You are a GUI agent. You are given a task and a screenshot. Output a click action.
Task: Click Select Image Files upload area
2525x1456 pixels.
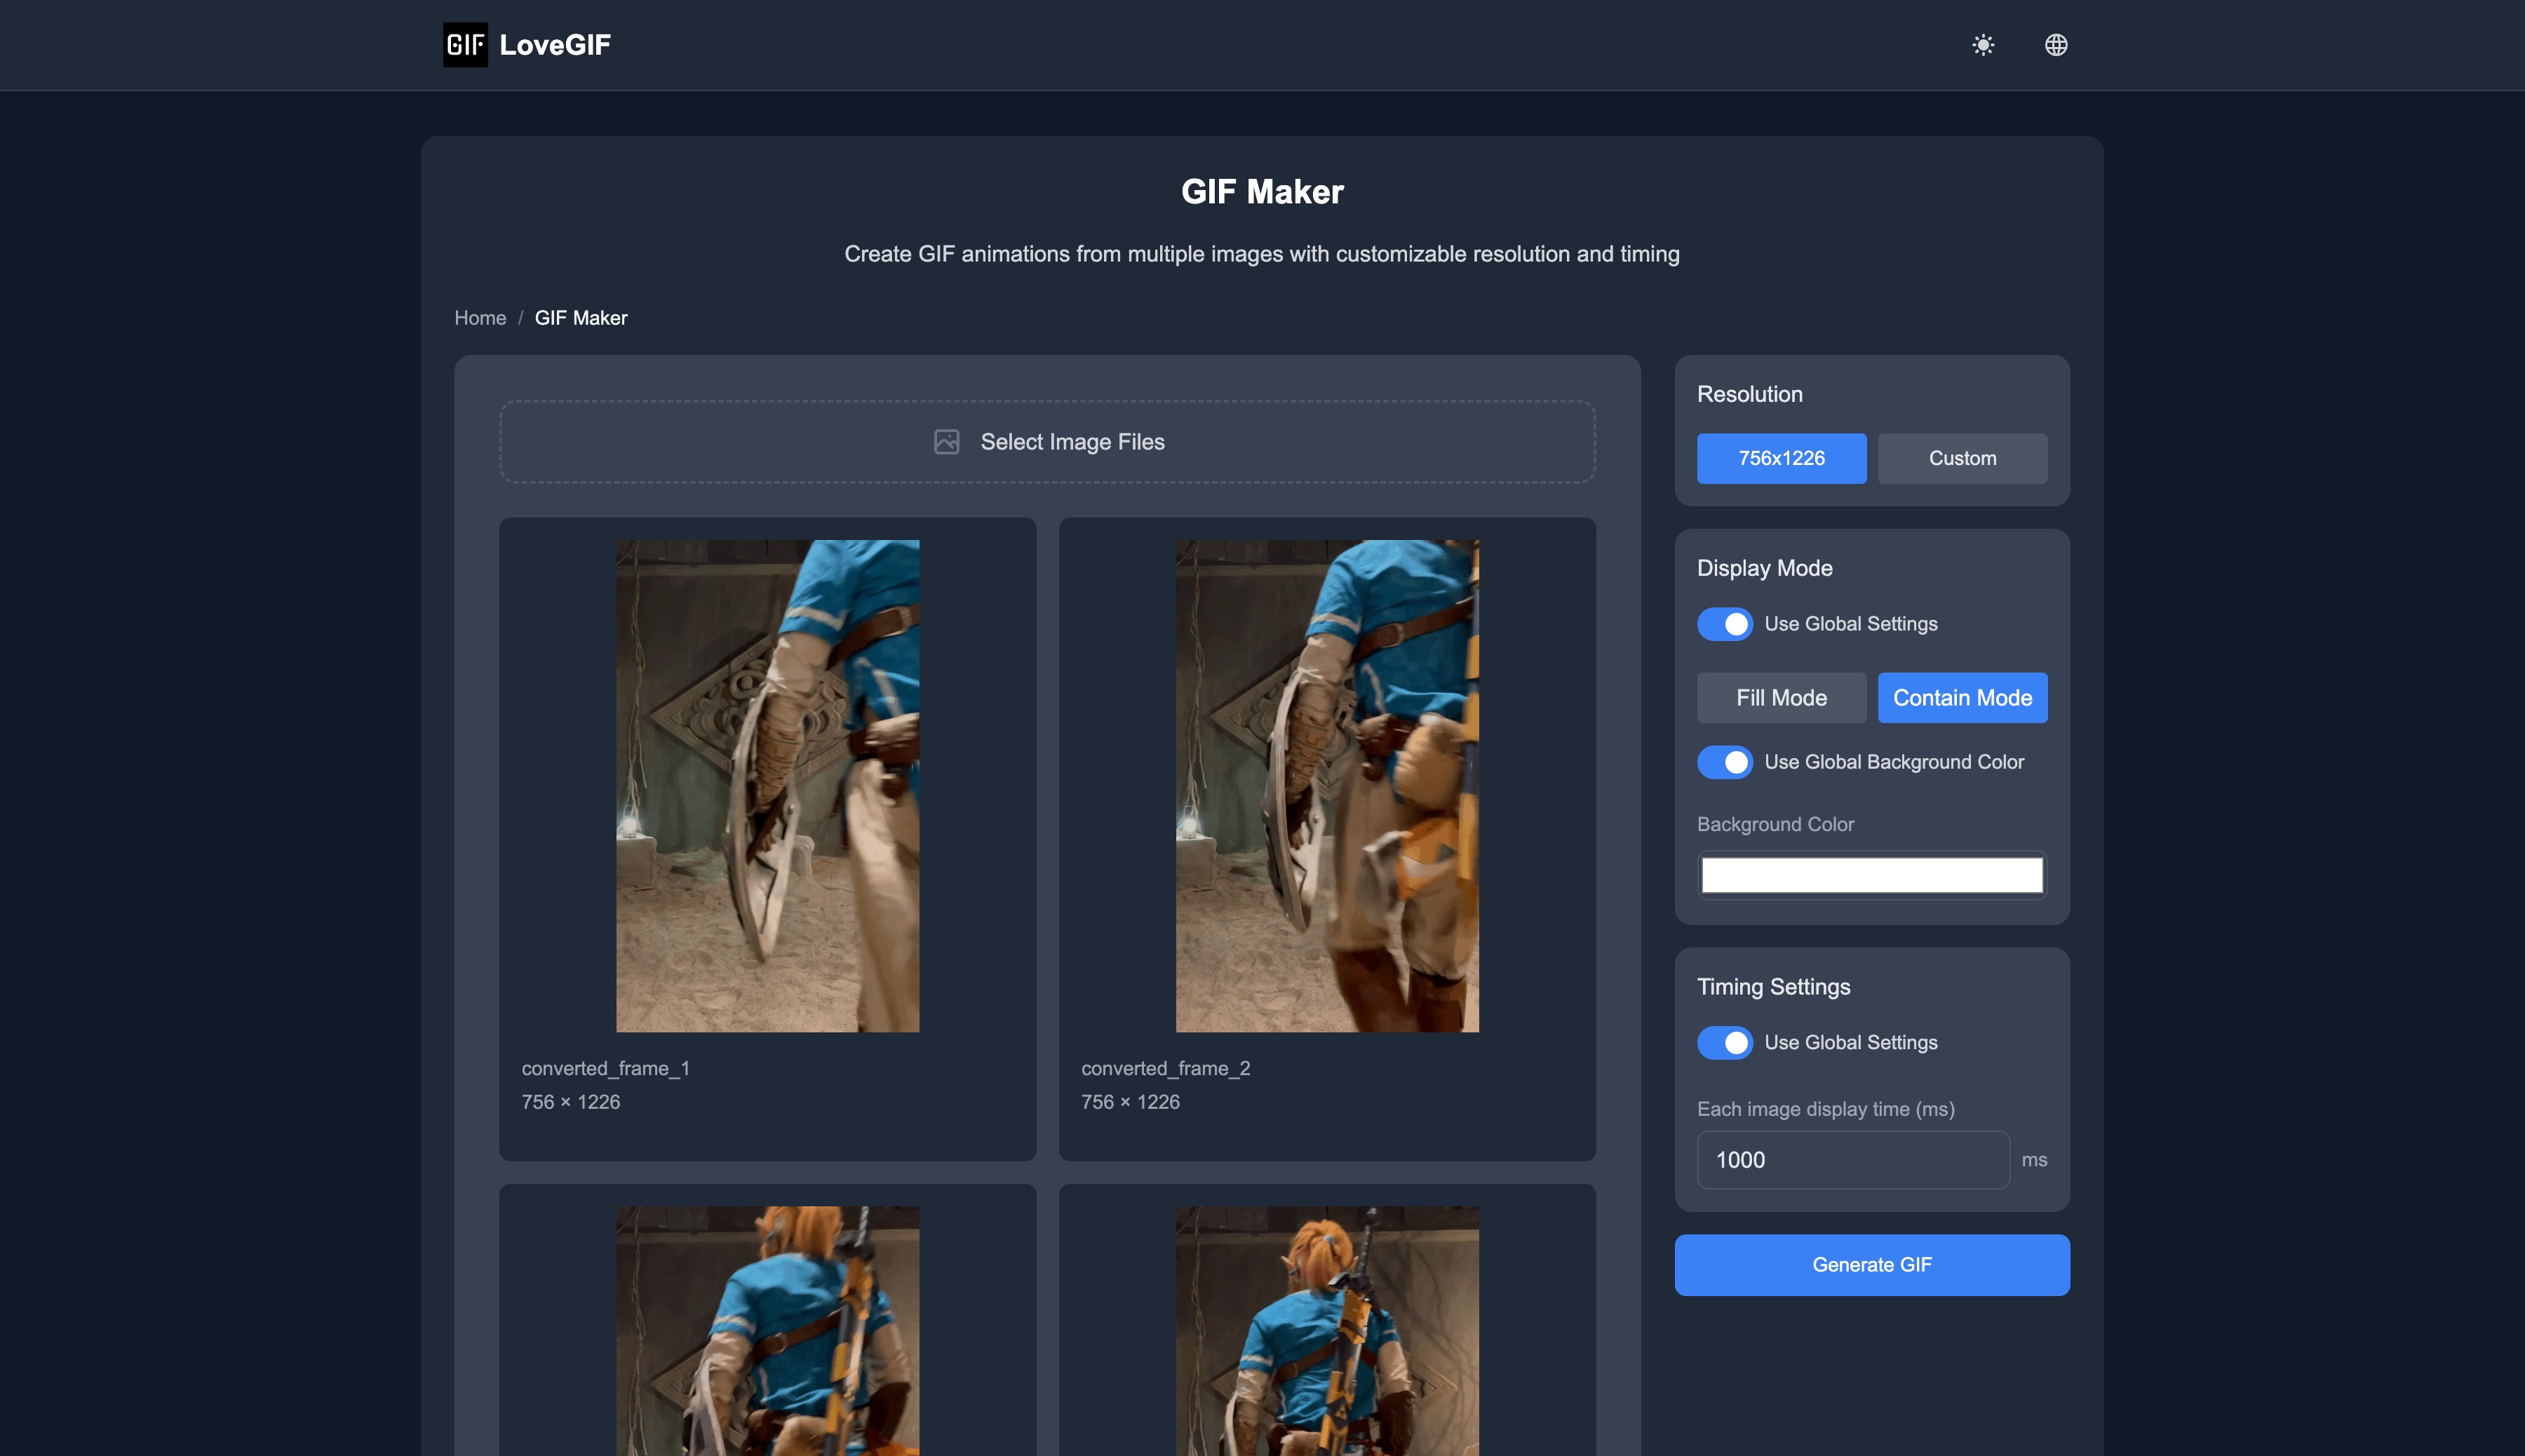1047,442
